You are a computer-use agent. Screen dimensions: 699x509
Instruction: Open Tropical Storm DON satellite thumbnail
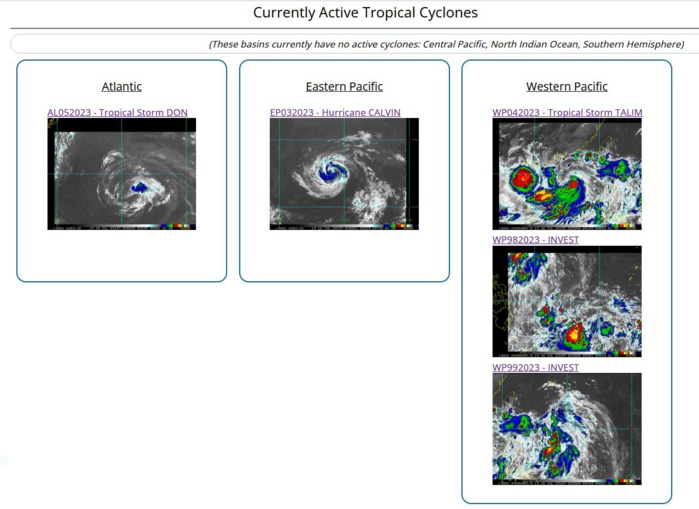[122, 174]
